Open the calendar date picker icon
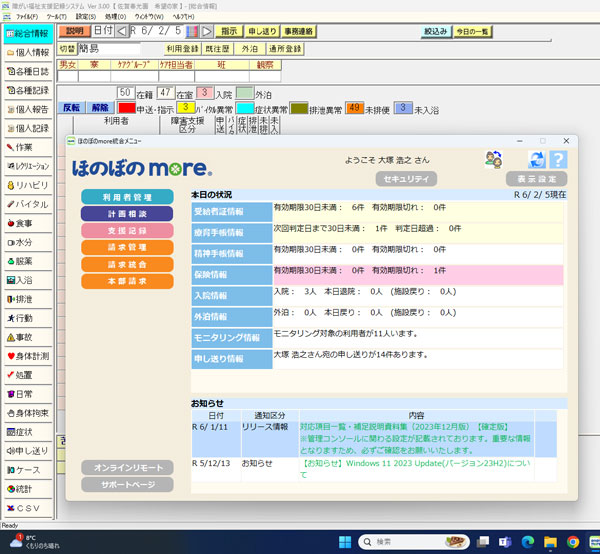600x554 pixels. click(x=192, y=31)
